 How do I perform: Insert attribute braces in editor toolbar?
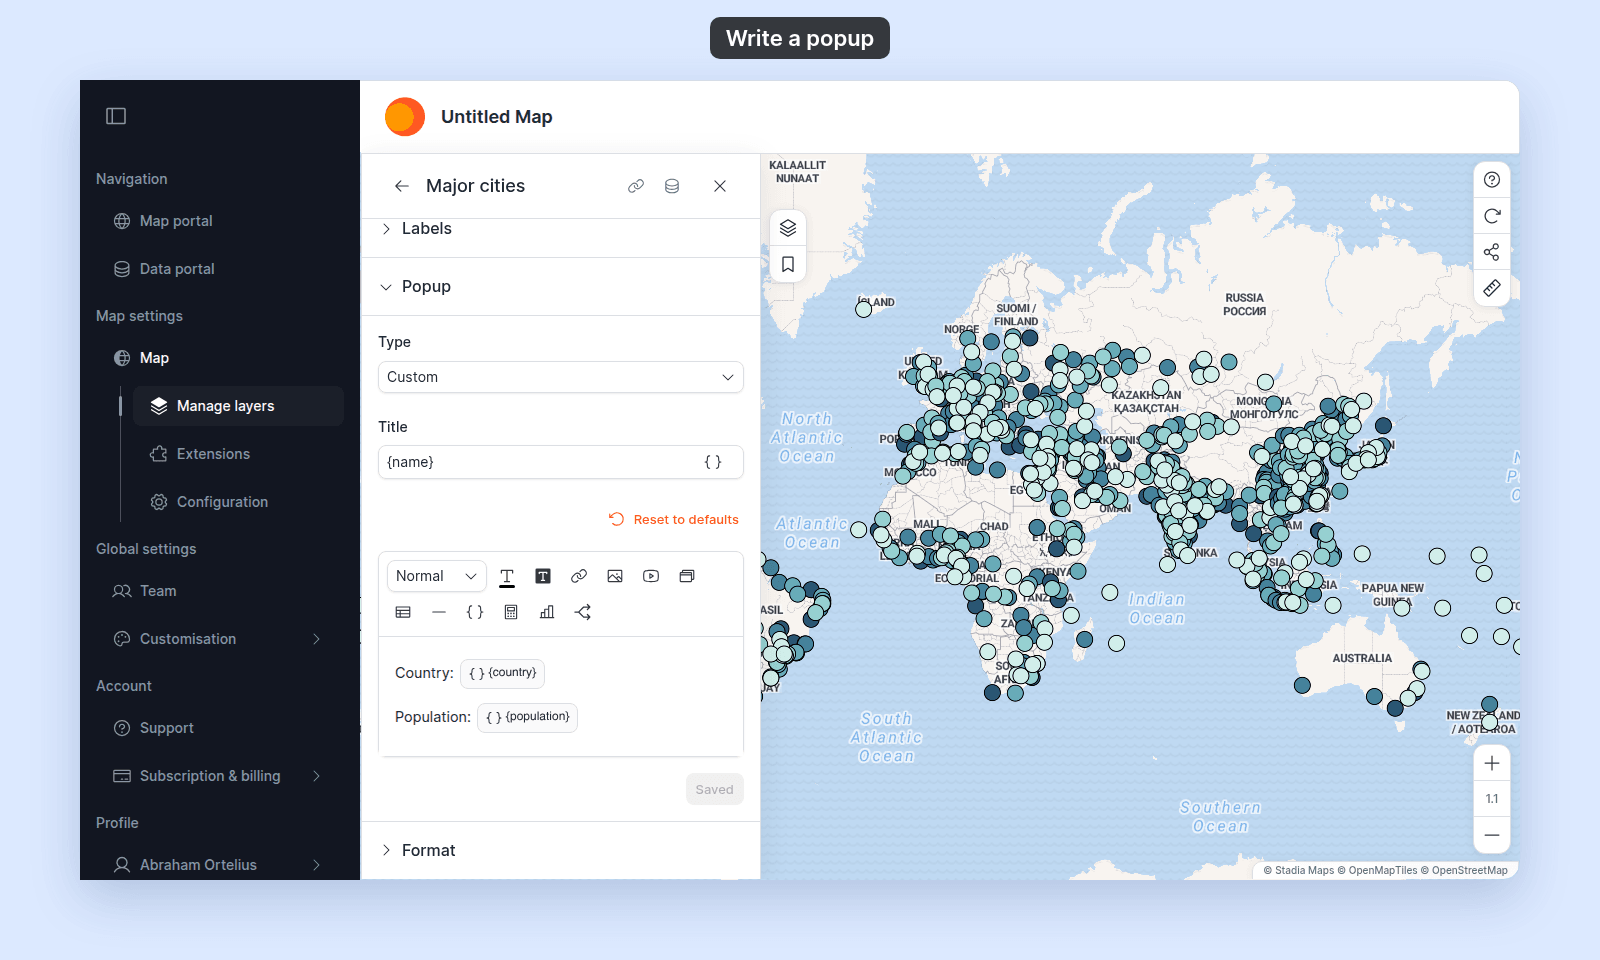coord(475,612)
